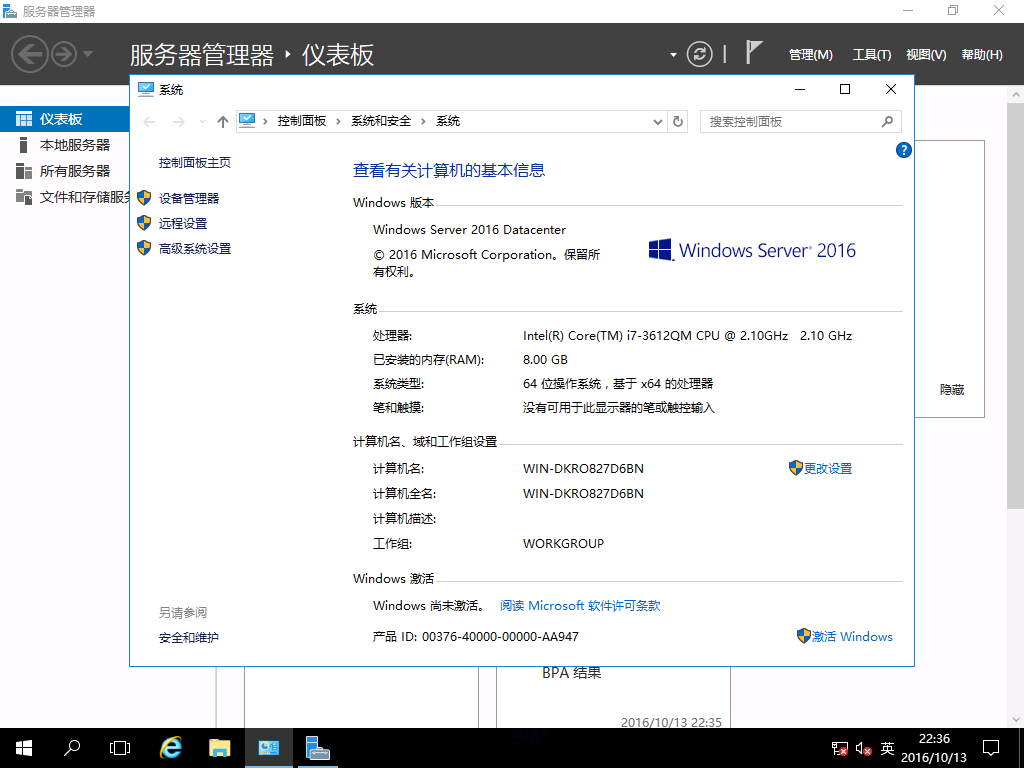
Task: Open 远程设置
Action: [x=183, y=223]
